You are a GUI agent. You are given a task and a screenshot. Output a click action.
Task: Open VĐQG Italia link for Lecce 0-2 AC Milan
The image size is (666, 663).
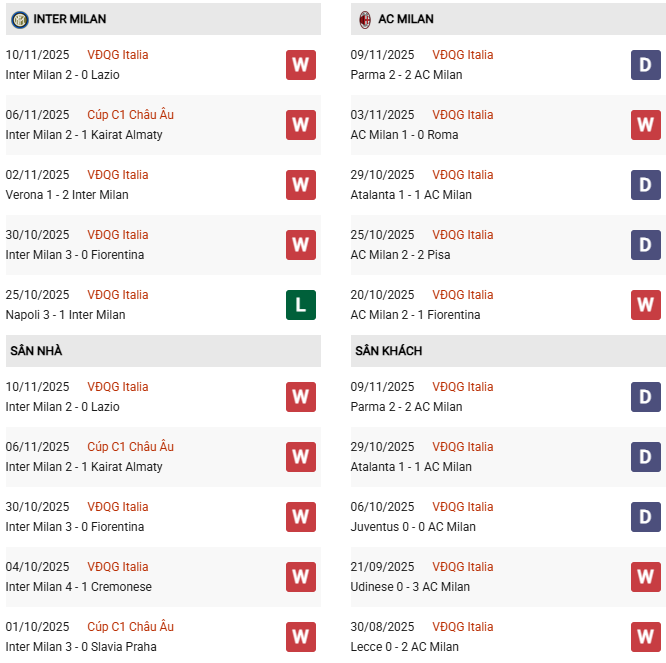[463, 627]
